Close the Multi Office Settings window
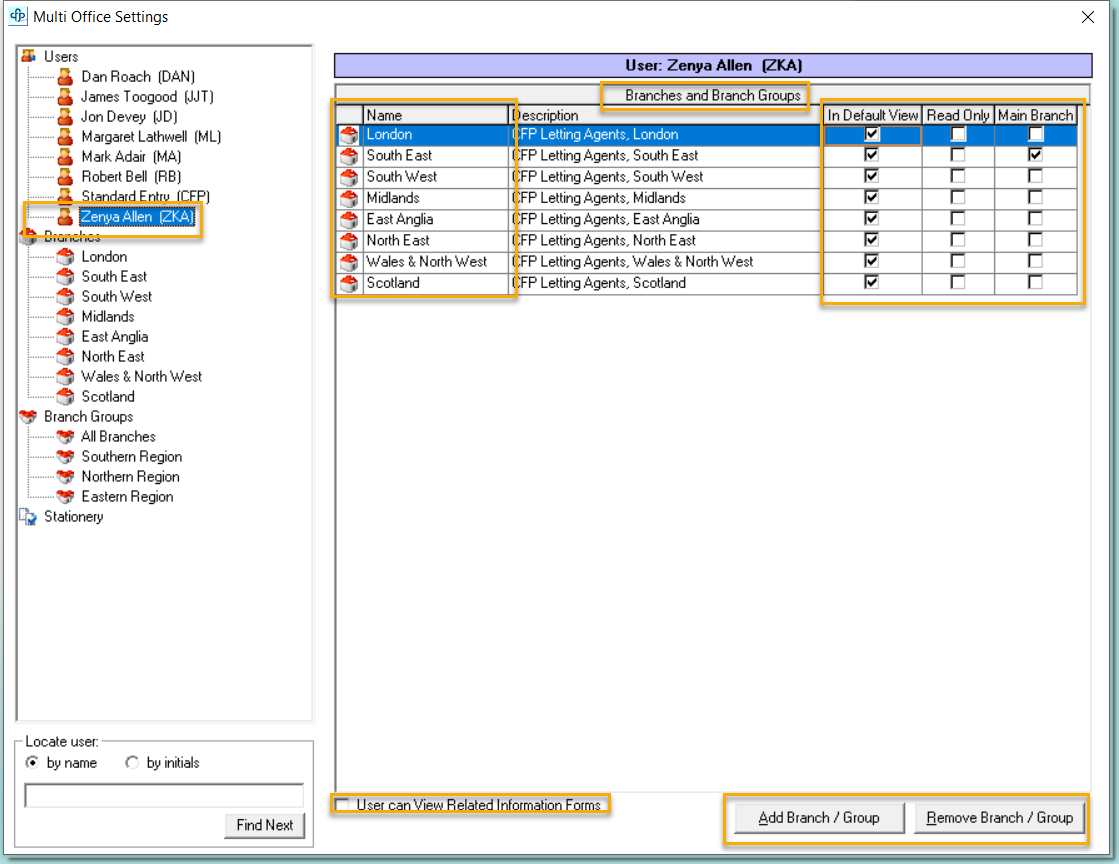 click(1088, 16)
